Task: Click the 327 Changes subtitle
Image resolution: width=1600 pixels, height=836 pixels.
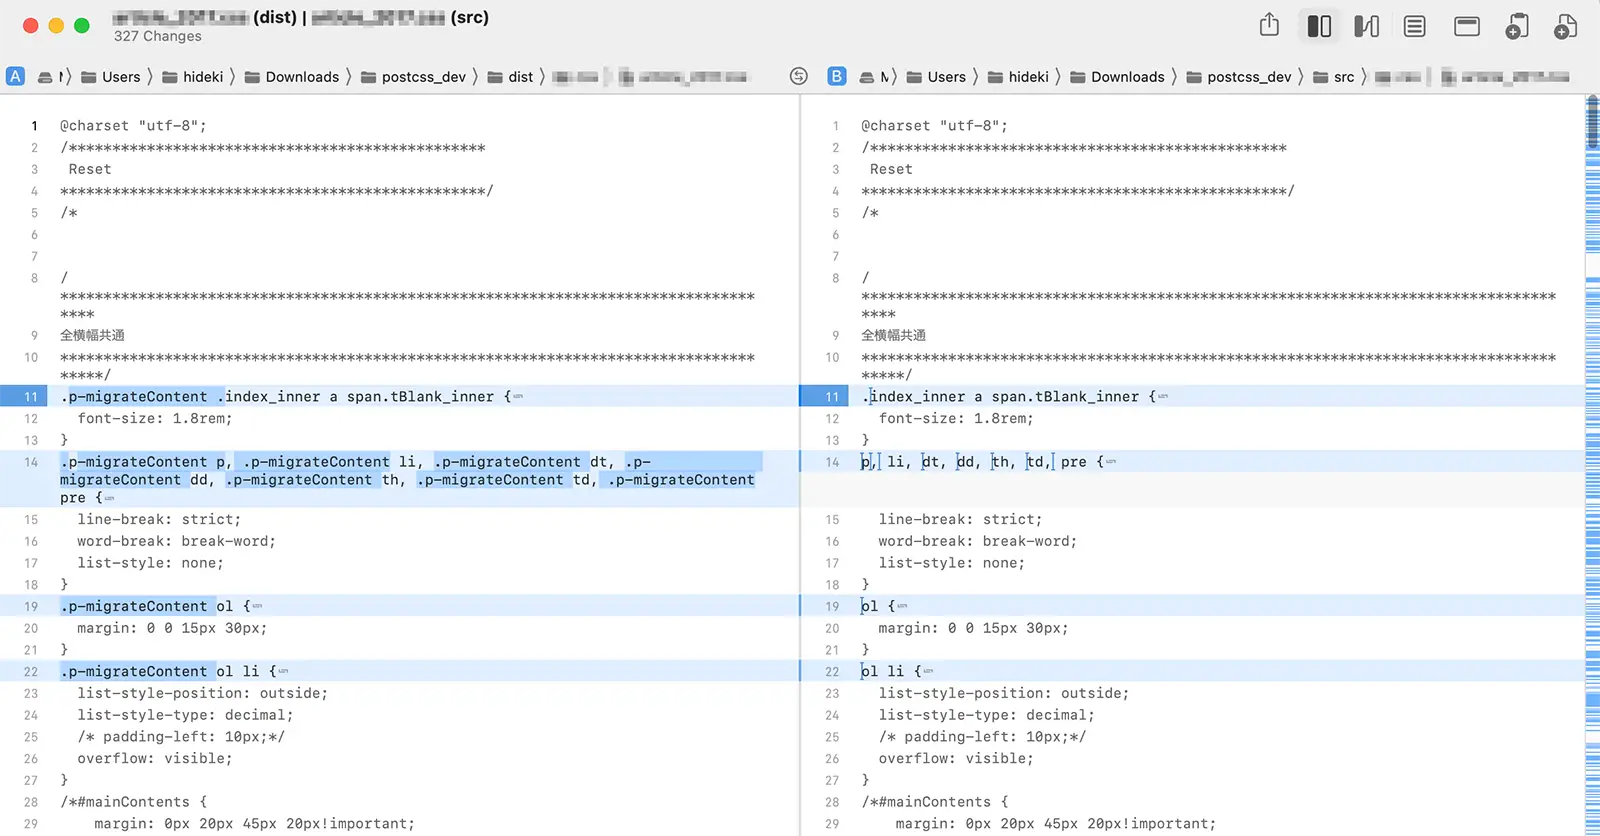Action: 157,36
